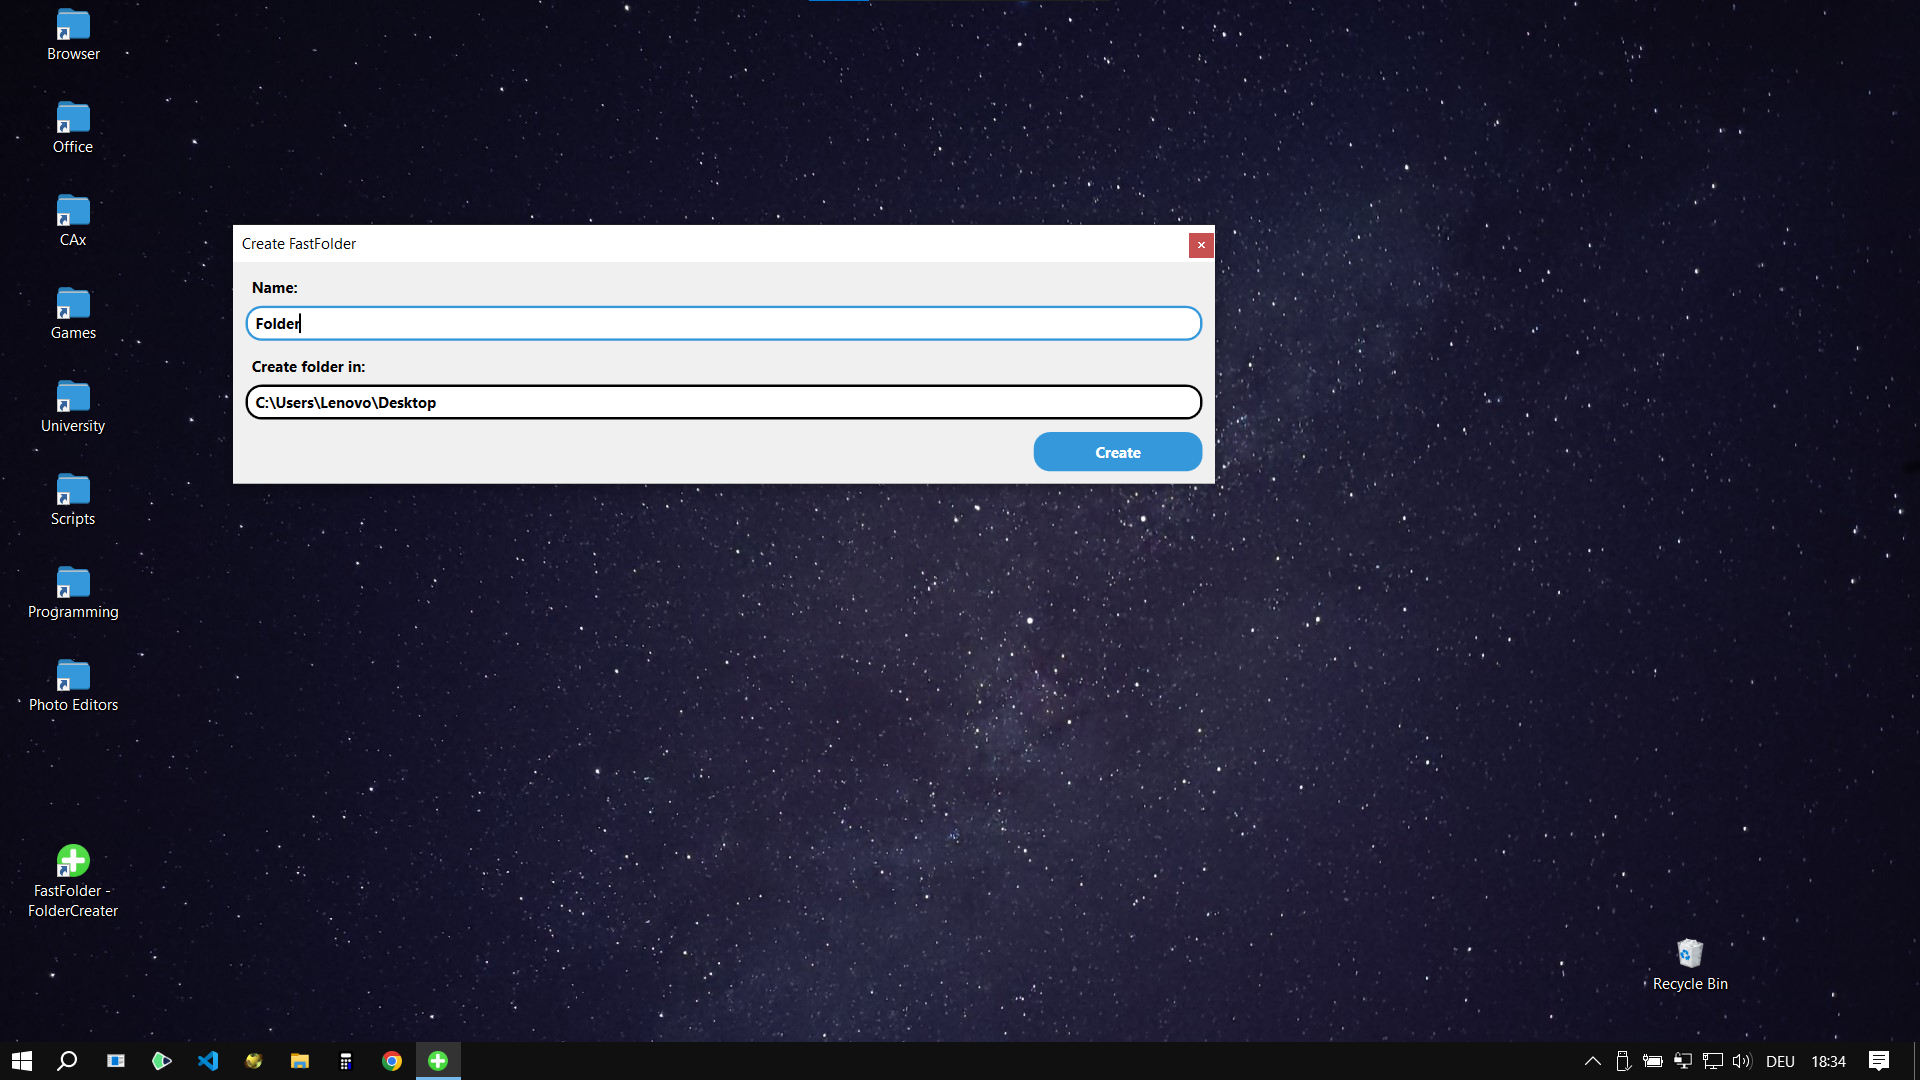This screenshot has width=1920, height=1080.
Task: Select the Programming folder shortcut
Action: pos(73,585)
